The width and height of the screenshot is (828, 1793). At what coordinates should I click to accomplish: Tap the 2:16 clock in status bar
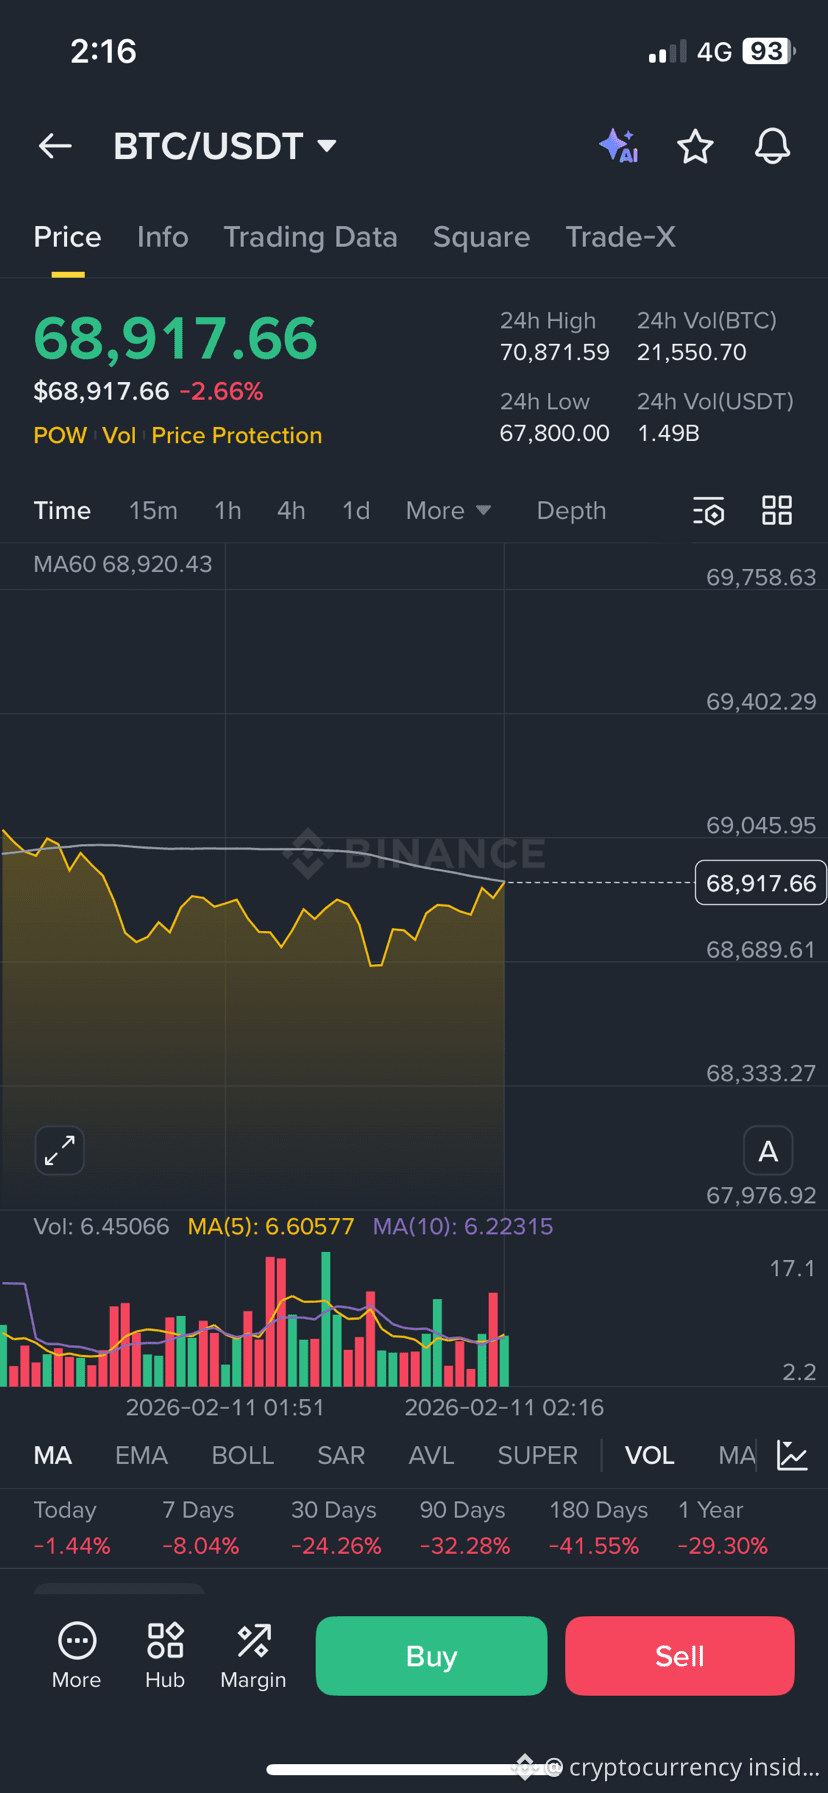click(x=103, y=51)
